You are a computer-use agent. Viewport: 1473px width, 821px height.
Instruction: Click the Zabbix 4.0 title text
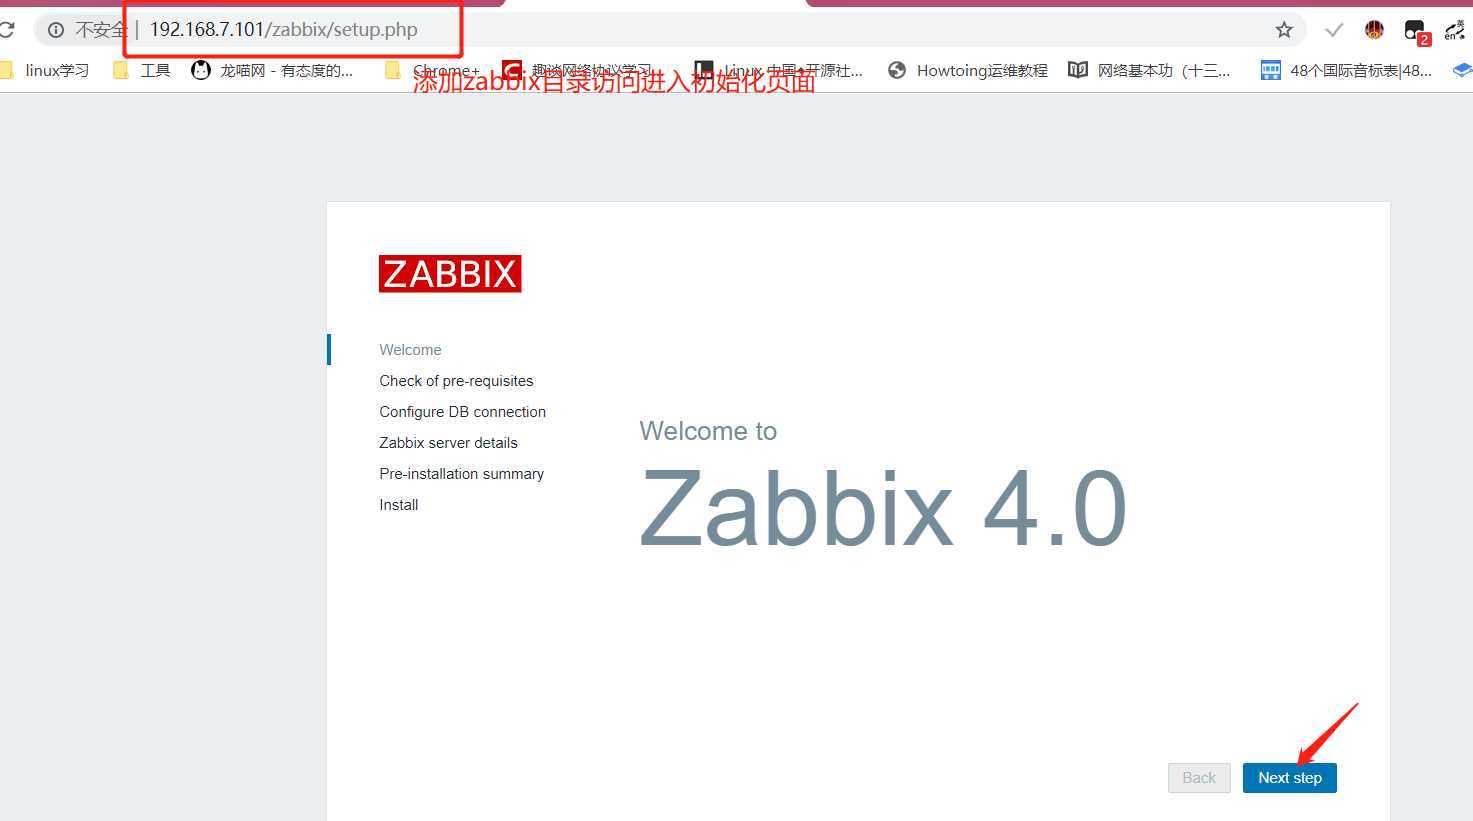[x=883, y=509]
